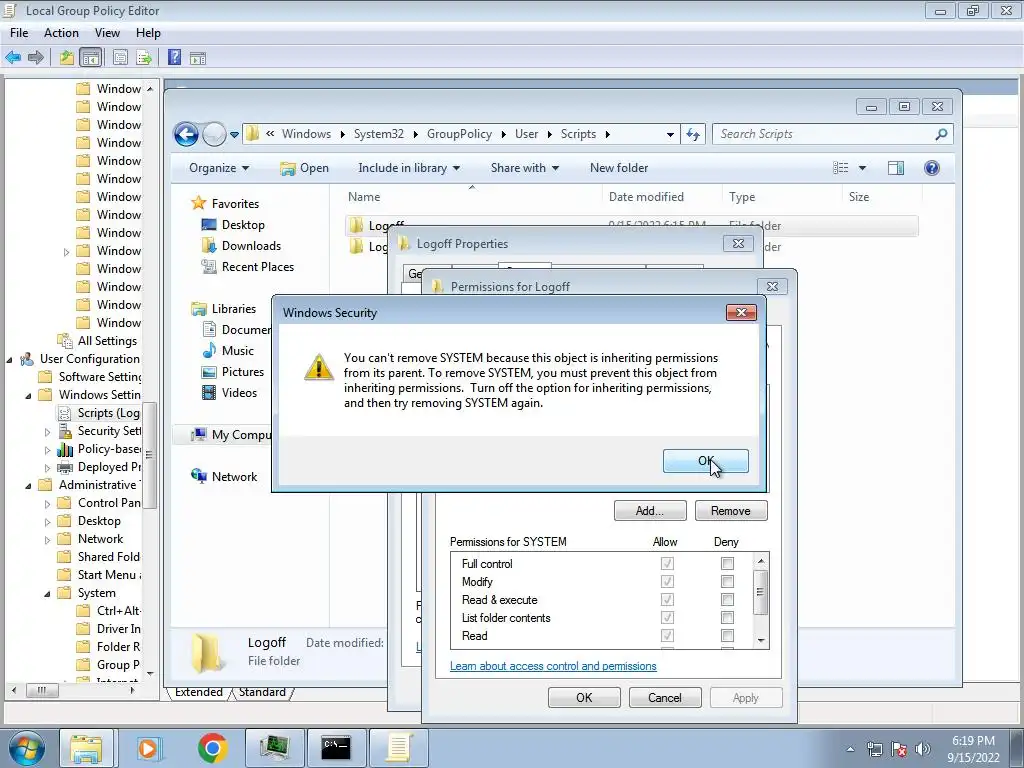Click the Explorer forward navigation button
Image resolution: width=1024 pixels, height=768 pixels.
[x=214, y=135]
